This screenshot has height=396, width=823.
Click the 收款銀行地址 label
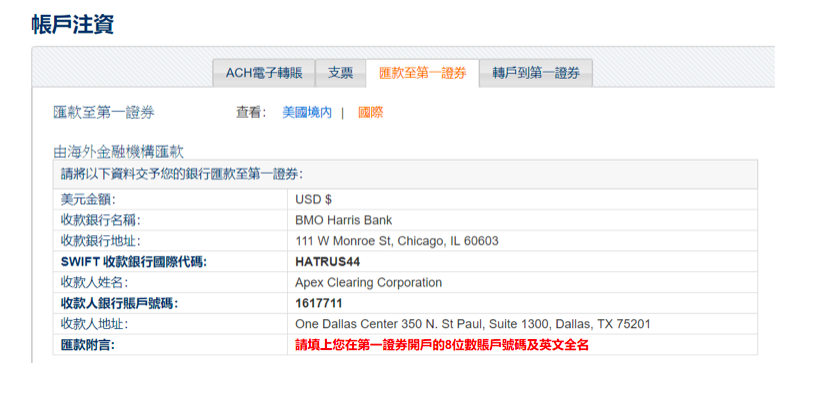pos(101,241)
